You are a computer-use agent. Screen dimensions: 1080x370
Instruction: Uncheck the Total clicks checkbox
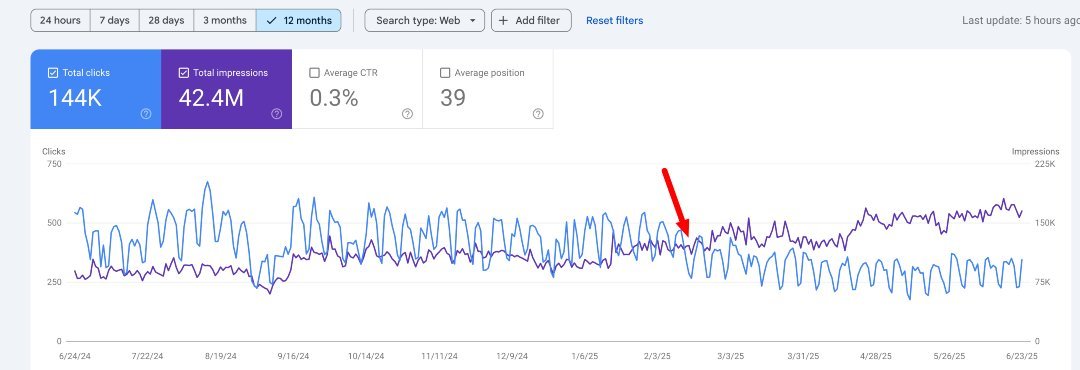coord(53,73)
